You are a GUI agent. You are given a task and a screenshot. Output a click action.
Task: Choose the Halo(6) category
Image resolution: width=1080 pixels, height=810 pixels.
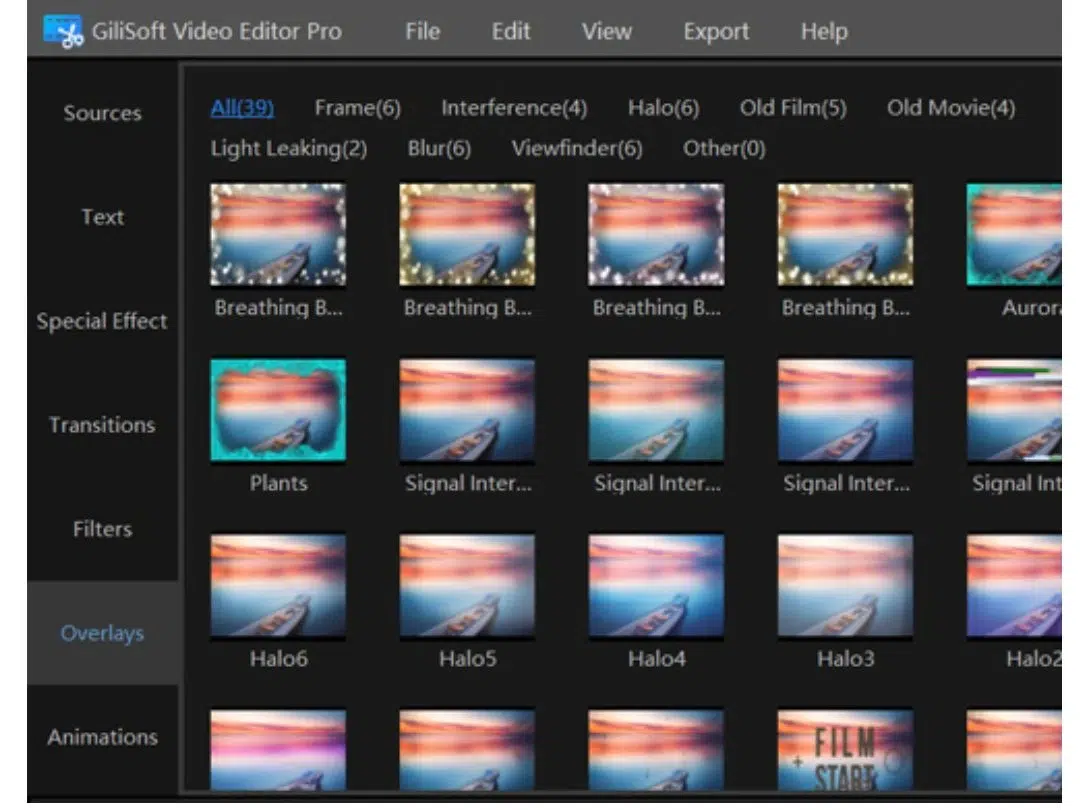663,108
